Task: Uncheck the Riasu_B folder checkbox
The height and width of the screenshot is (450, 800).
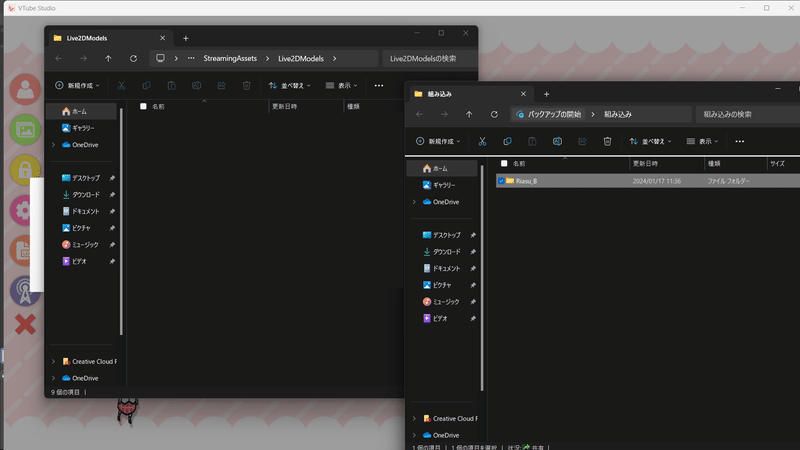Action: click(501, 181)
